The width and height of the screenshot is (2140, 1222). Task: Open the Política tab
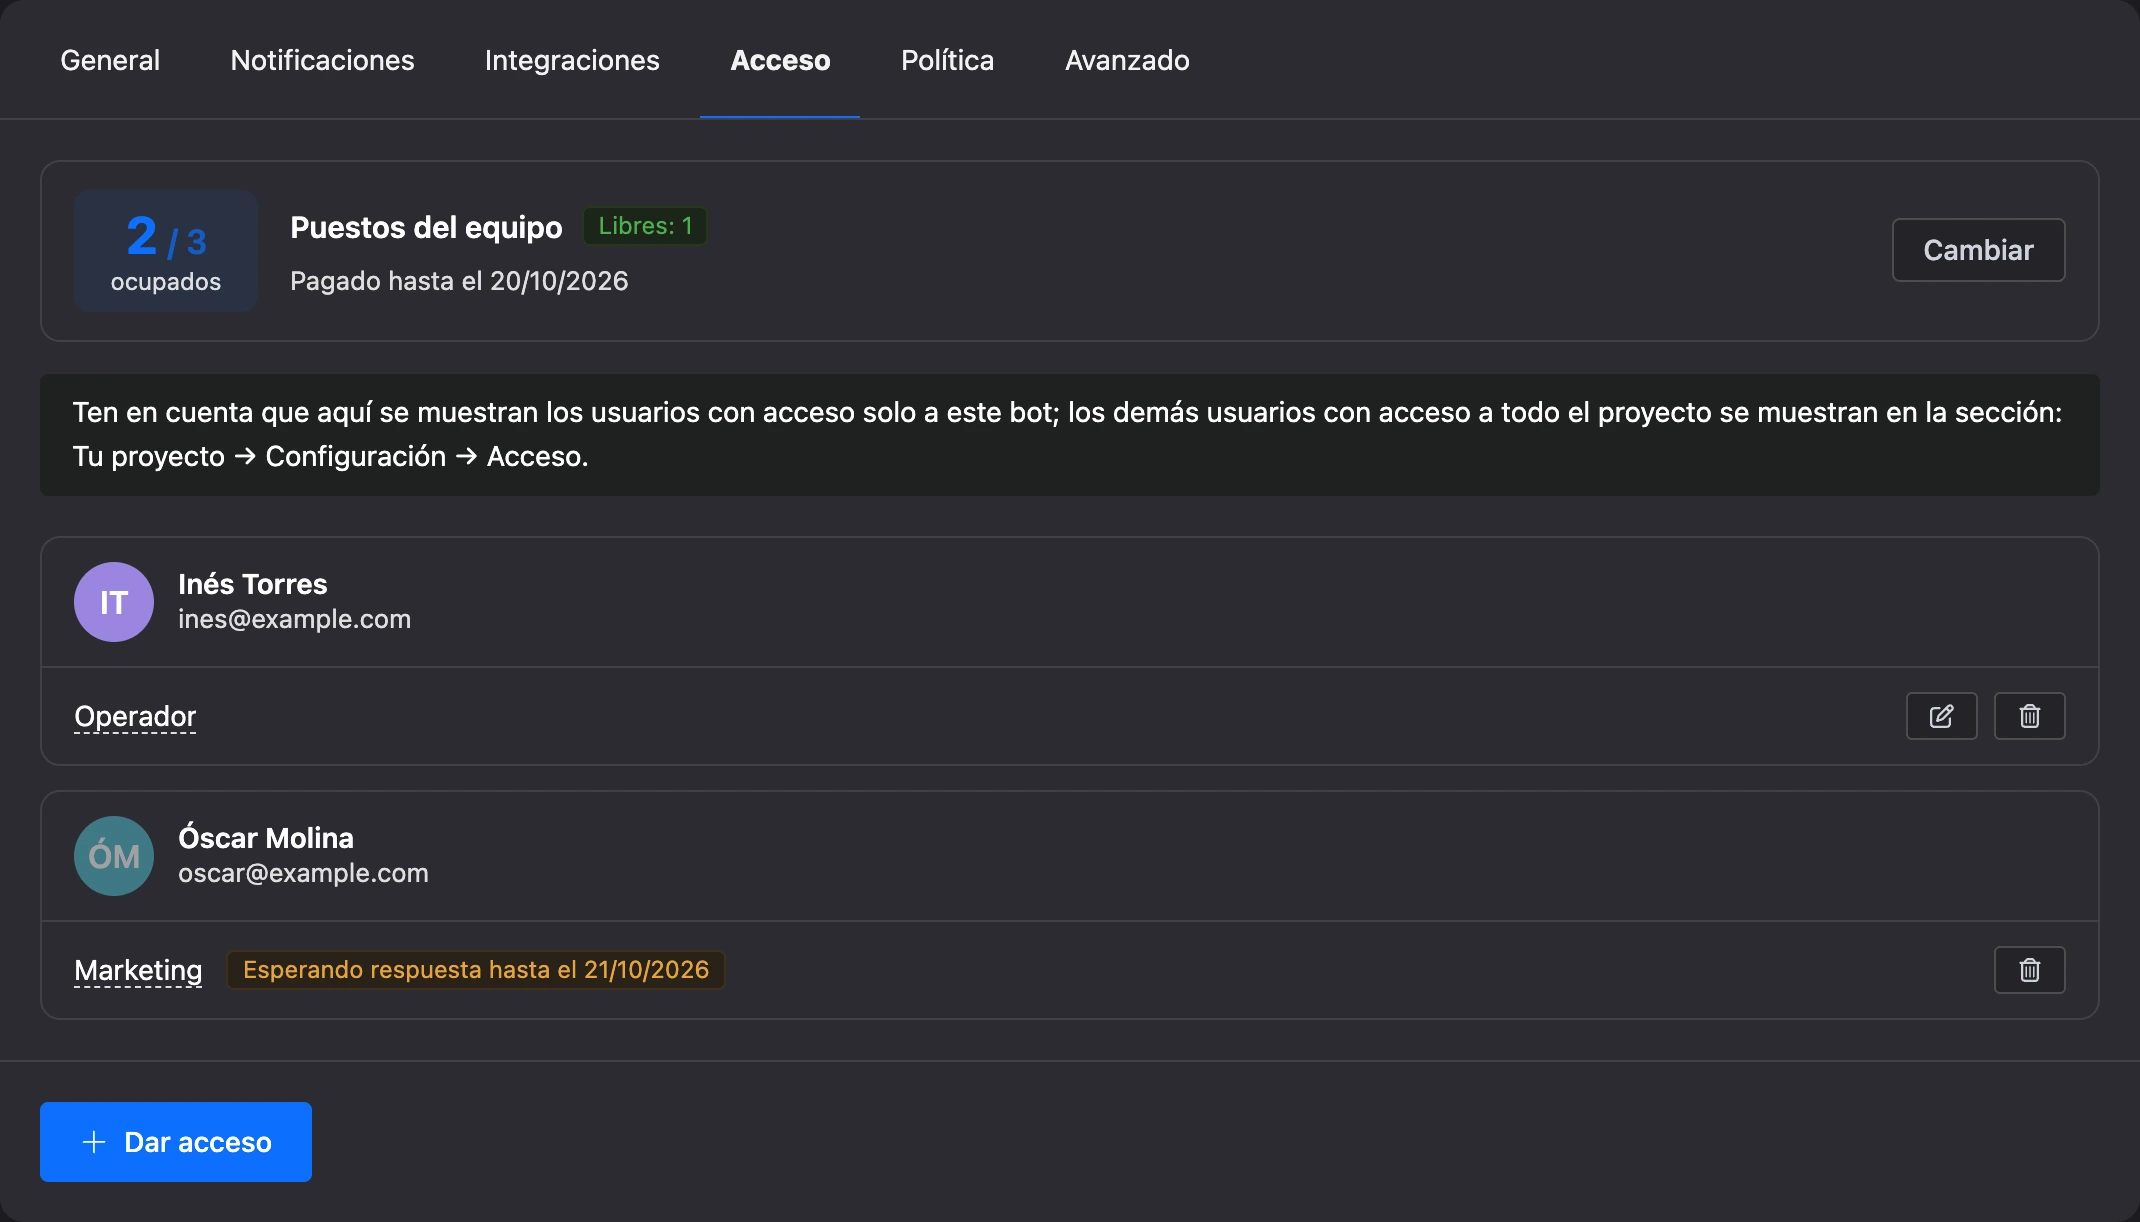(947, 60)
